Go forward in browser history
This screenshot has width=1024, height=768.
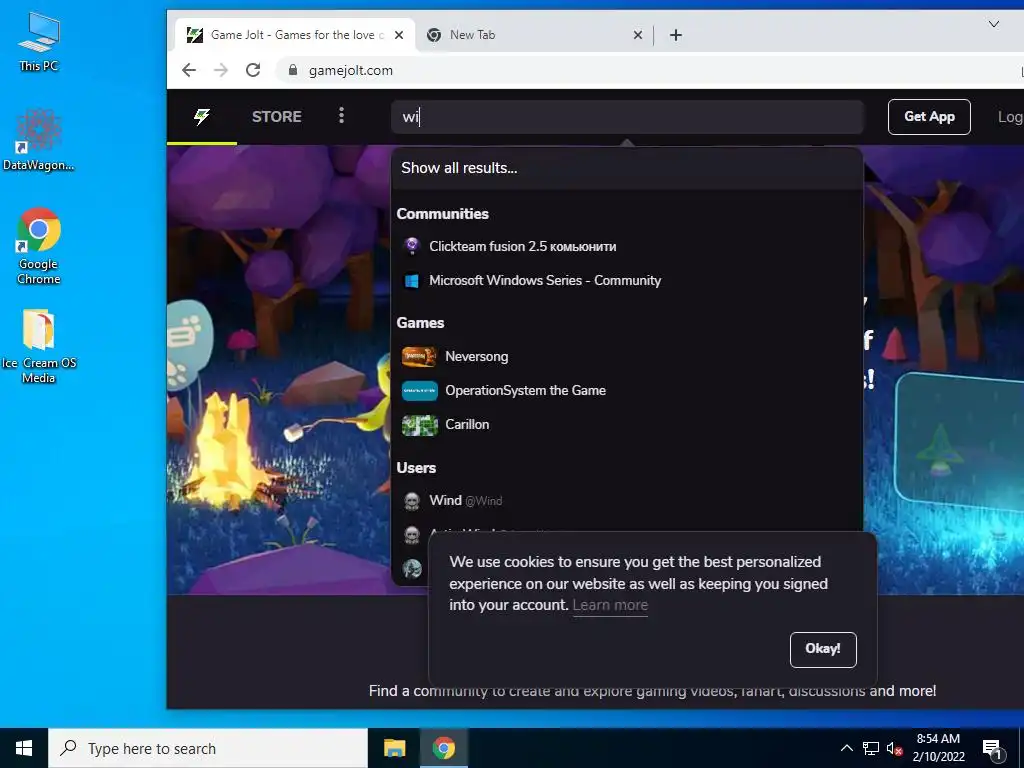221,70
